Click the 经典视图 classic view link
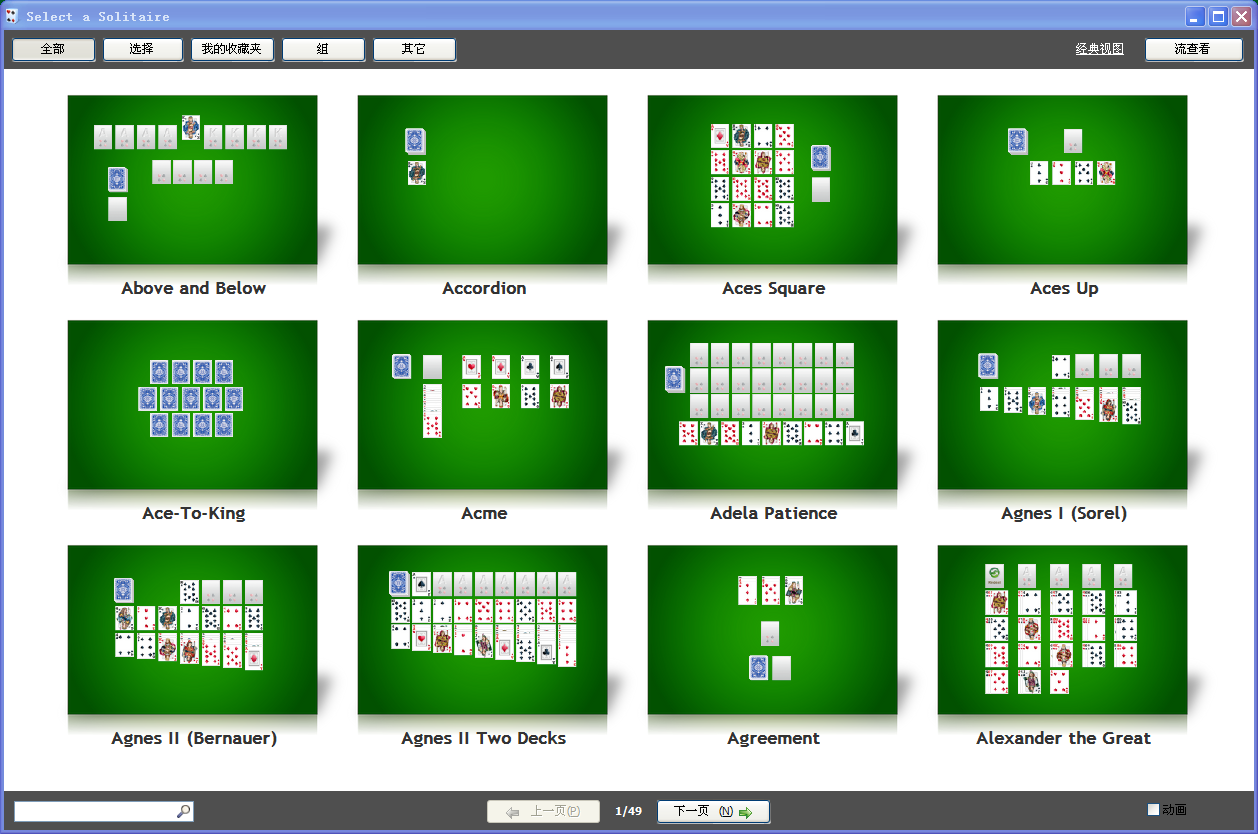This screenshot has height=834, width=1258. coord(1100,49)
